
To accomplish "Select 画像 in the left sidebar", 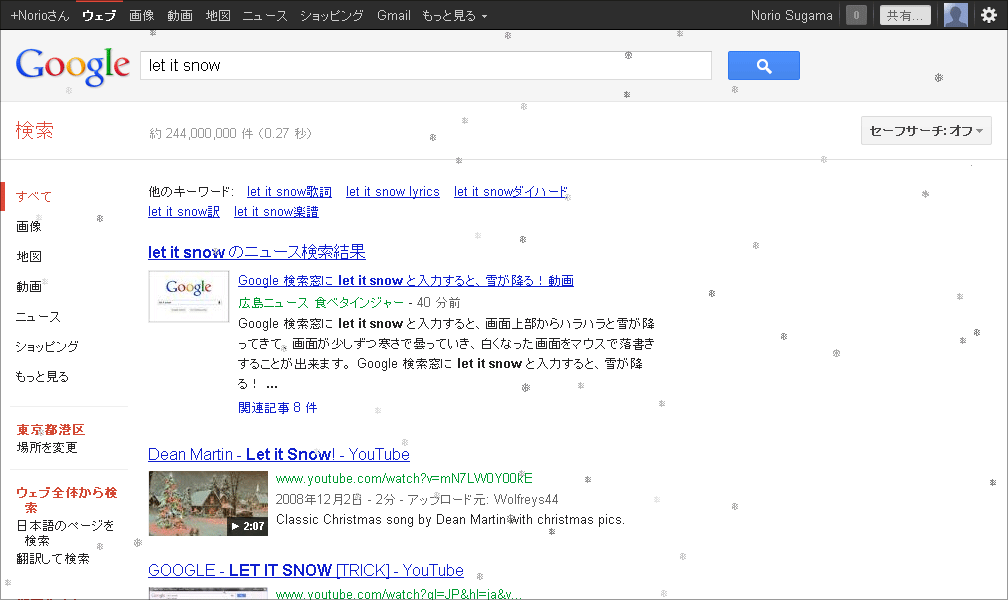I will pyautogui.click(x=29, y=226).
